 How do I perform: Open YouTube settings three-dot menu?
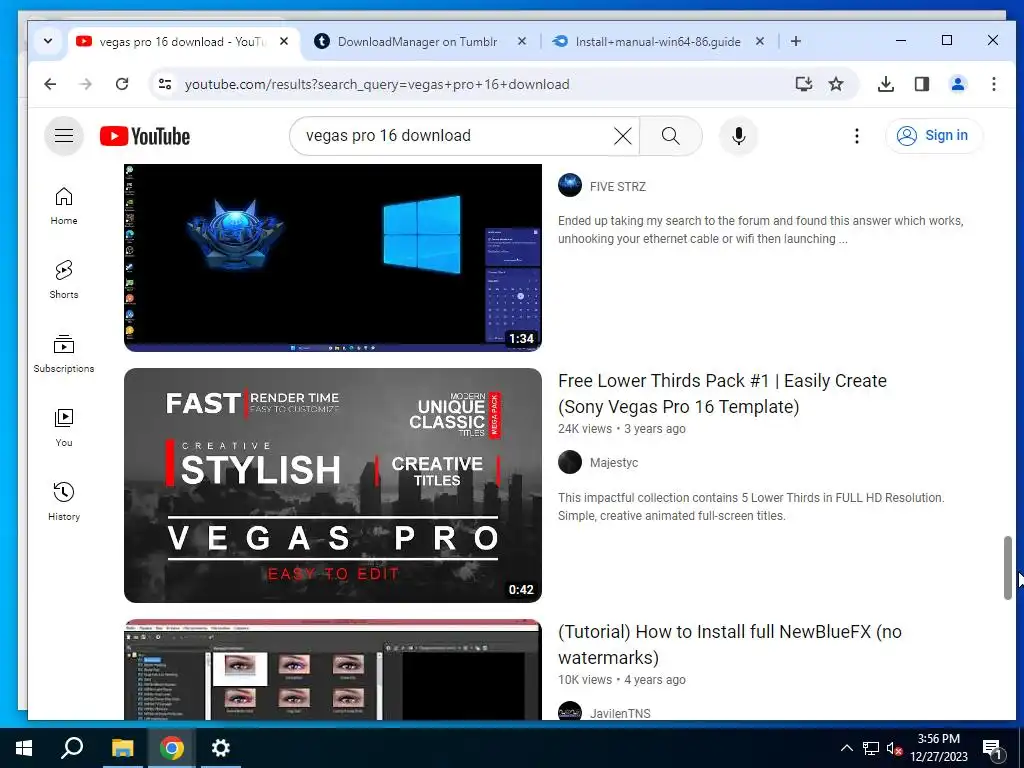(857, 136)
